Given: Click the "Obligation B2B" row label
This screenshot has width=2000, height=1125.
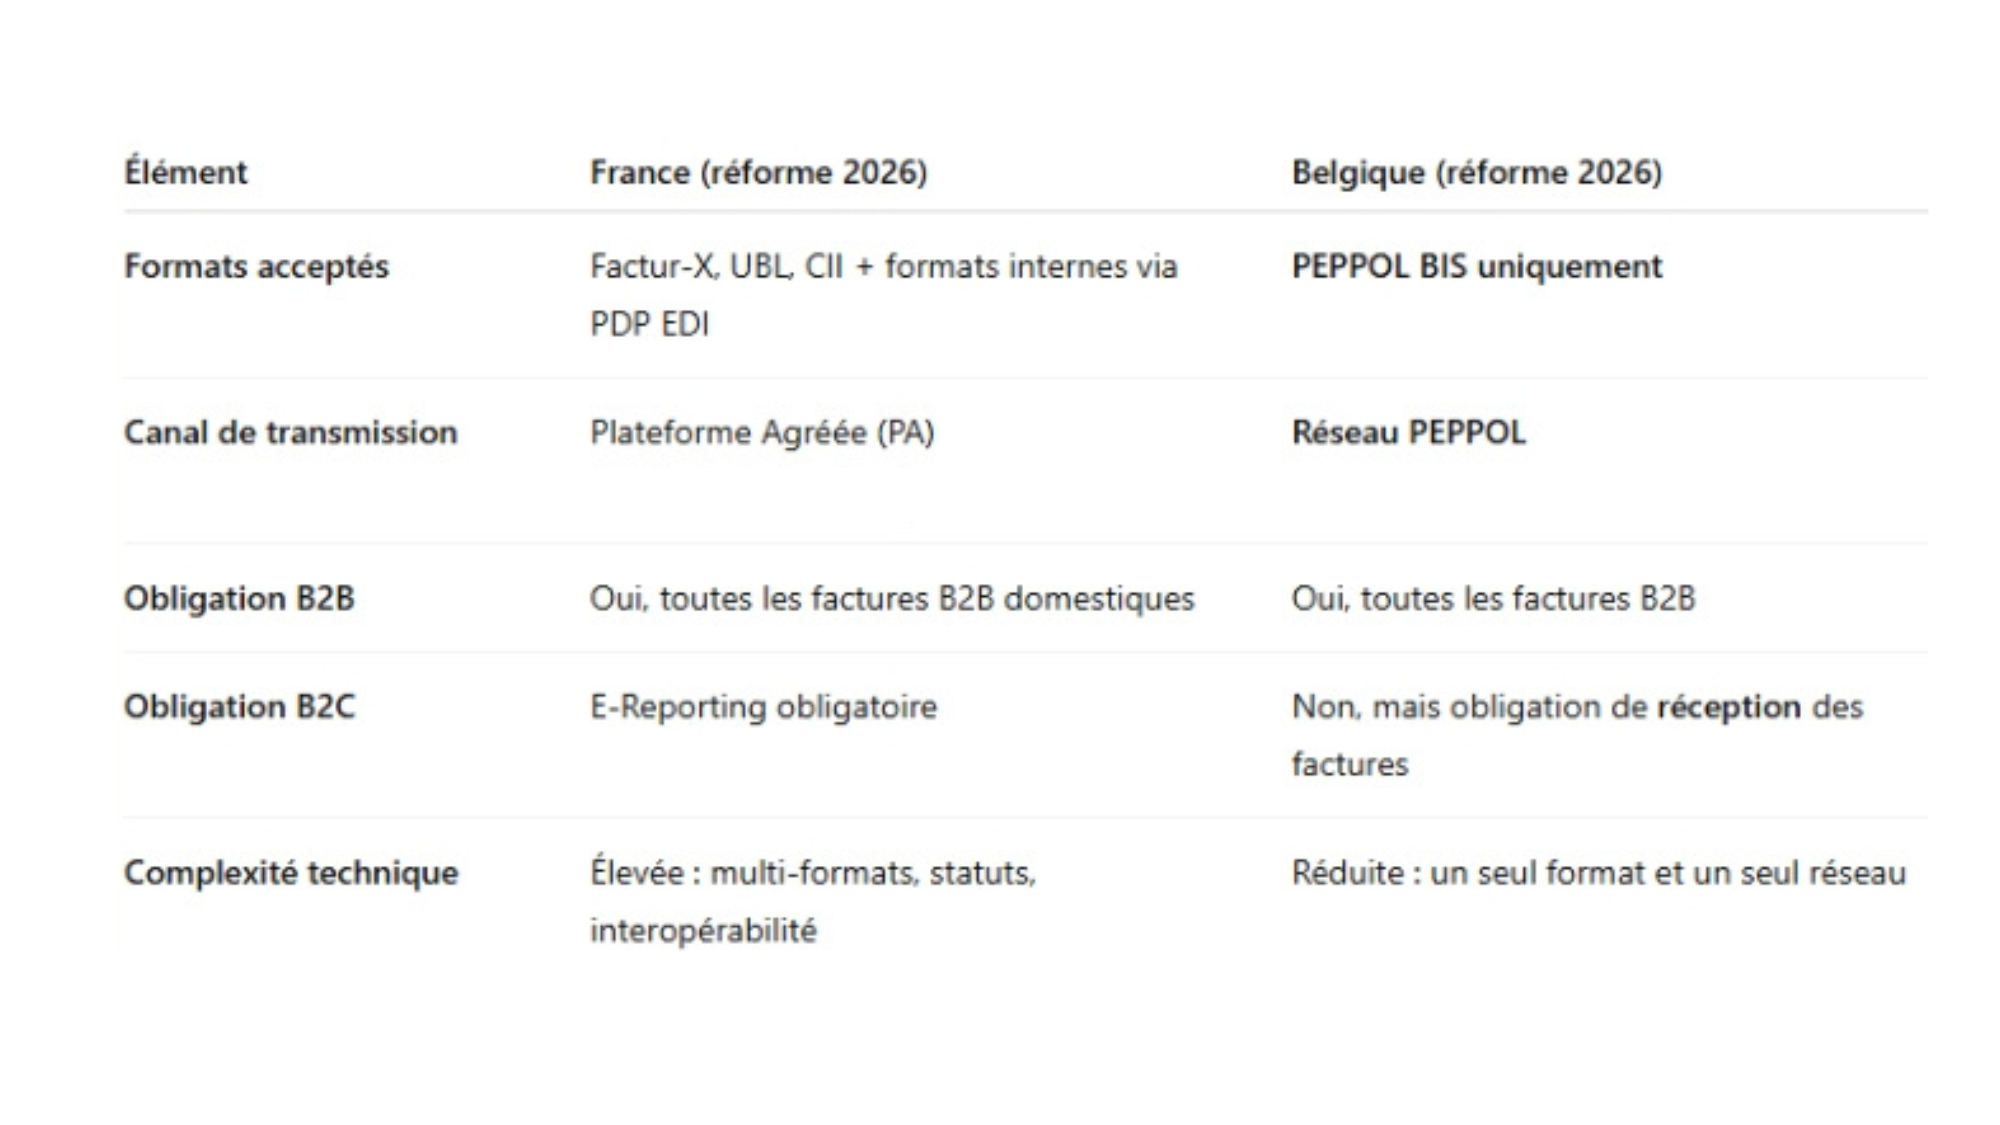Looking at the screenshot, I should [x=239, y=598].
